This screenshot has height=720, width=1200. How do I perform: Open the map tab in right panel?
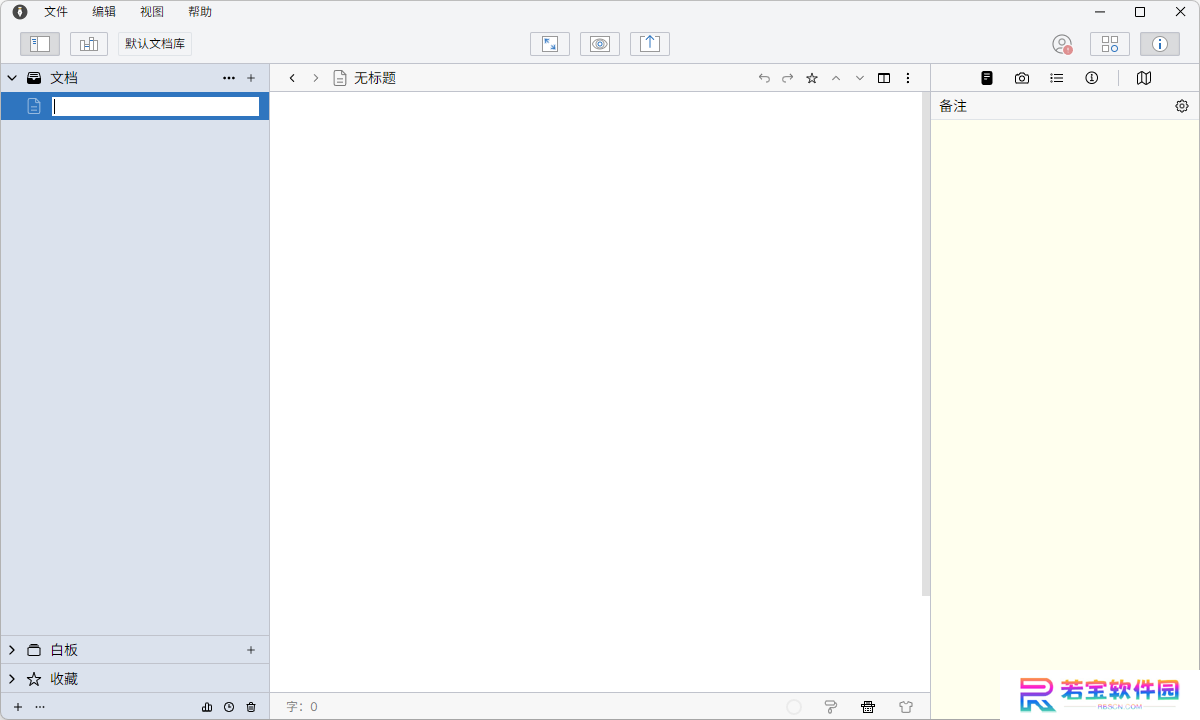(1144, 78)
